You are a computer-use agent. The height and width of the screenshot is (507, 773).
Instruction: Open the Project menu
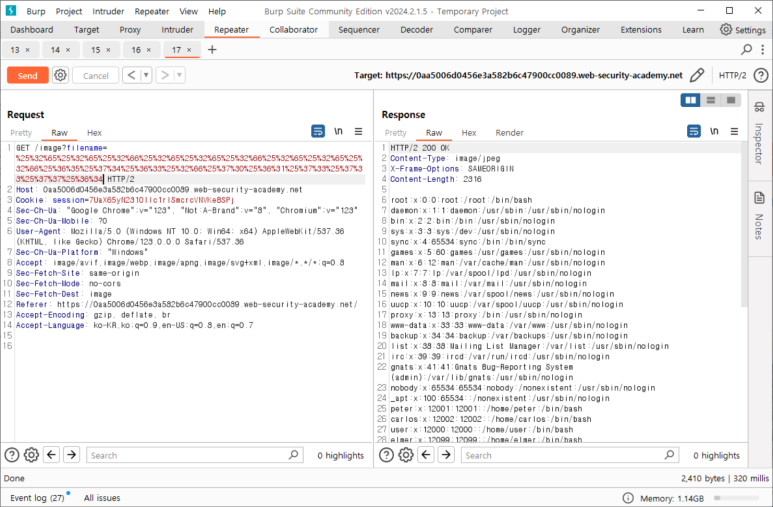(69, 11)
